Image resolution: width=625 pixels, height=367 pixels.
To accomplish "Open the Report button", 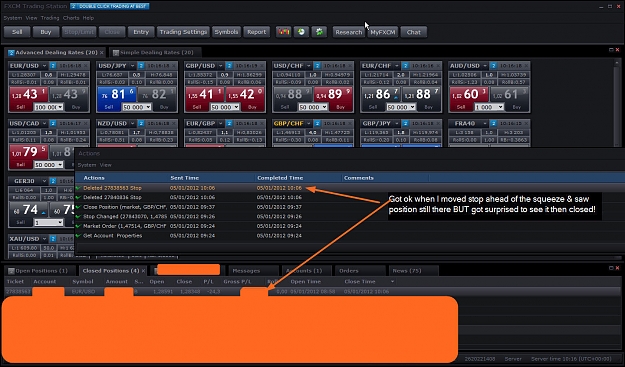I will (256, 32).
